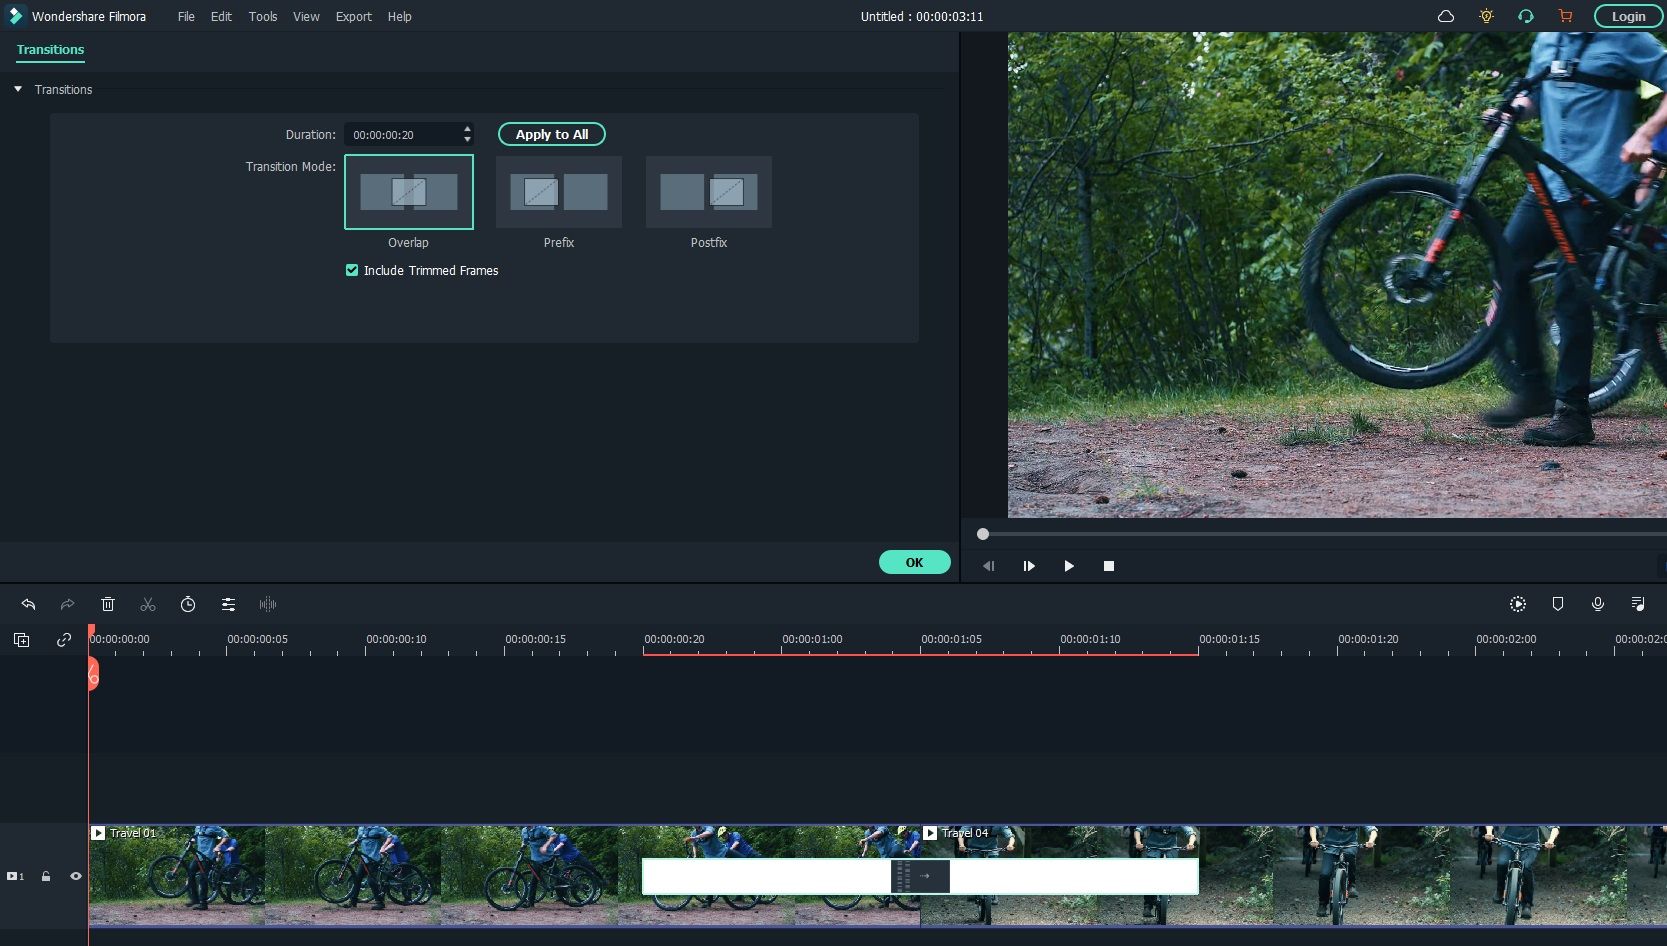Delete the selected item with trash icon

click(x=108, y=604)
